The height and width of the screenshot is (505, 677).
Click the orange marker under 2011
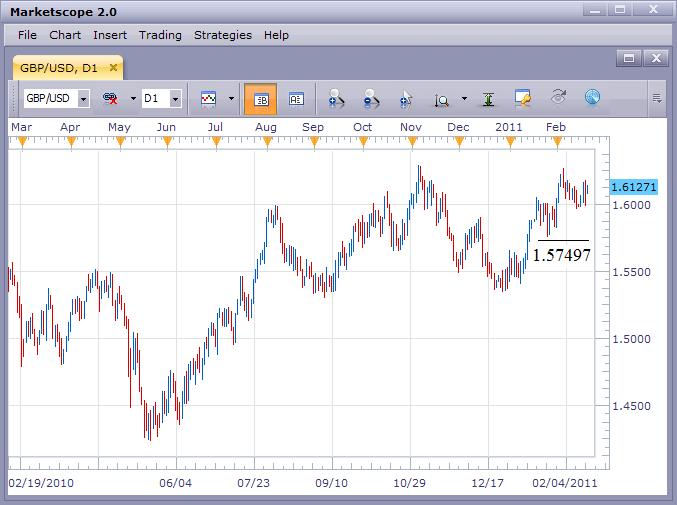click(510, 141)
